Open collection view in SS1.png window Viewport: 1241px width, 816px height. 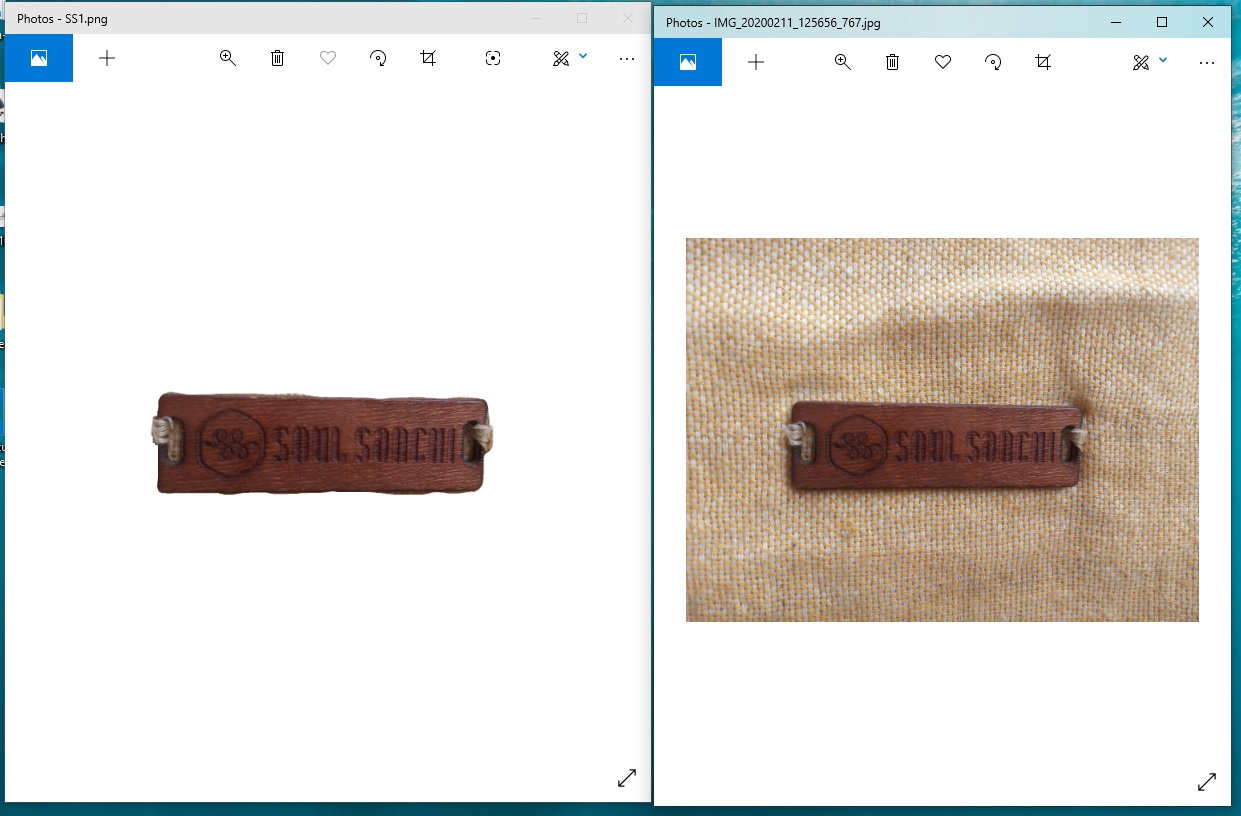(39, 58)
